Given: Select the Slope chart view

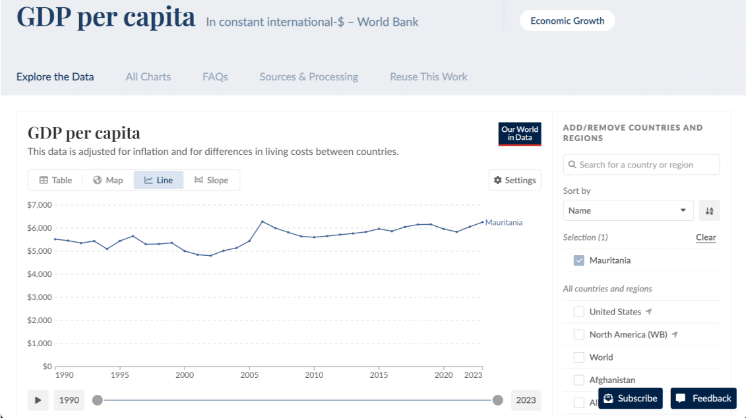Looking at the screenshot, I should (x=210, y=180).
